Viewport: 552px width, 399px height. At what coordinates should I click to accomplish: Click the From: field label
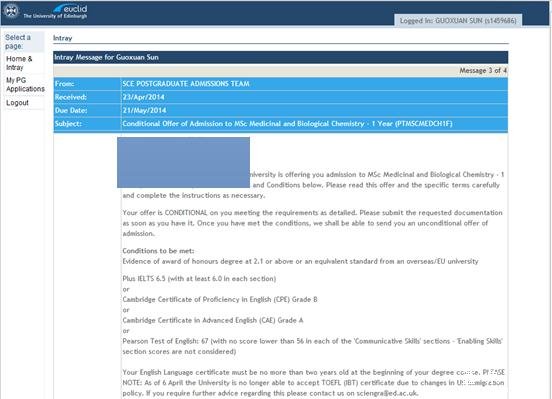[x=64, y=84]
